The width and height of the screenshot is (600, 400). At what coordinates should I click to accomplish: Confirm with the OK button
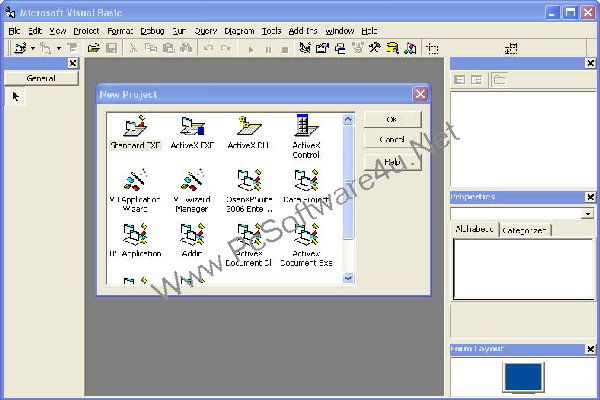tap(392, 119)
